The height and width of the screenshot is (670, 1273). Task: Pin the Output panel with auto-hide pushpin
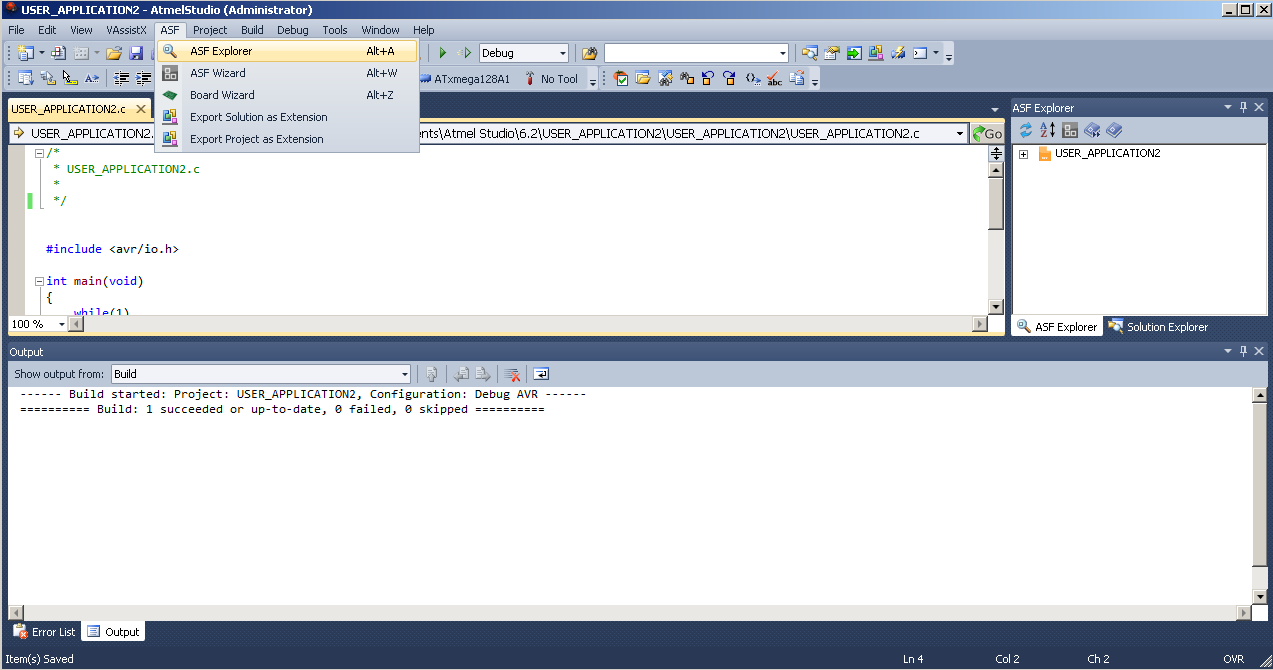tap(1243, 351)
